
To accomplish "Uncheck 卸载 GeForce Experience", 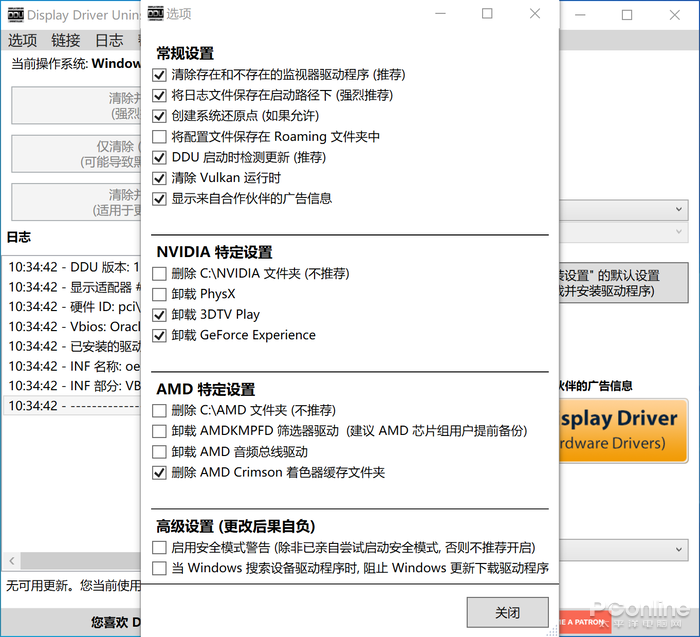I will point(159,335).
